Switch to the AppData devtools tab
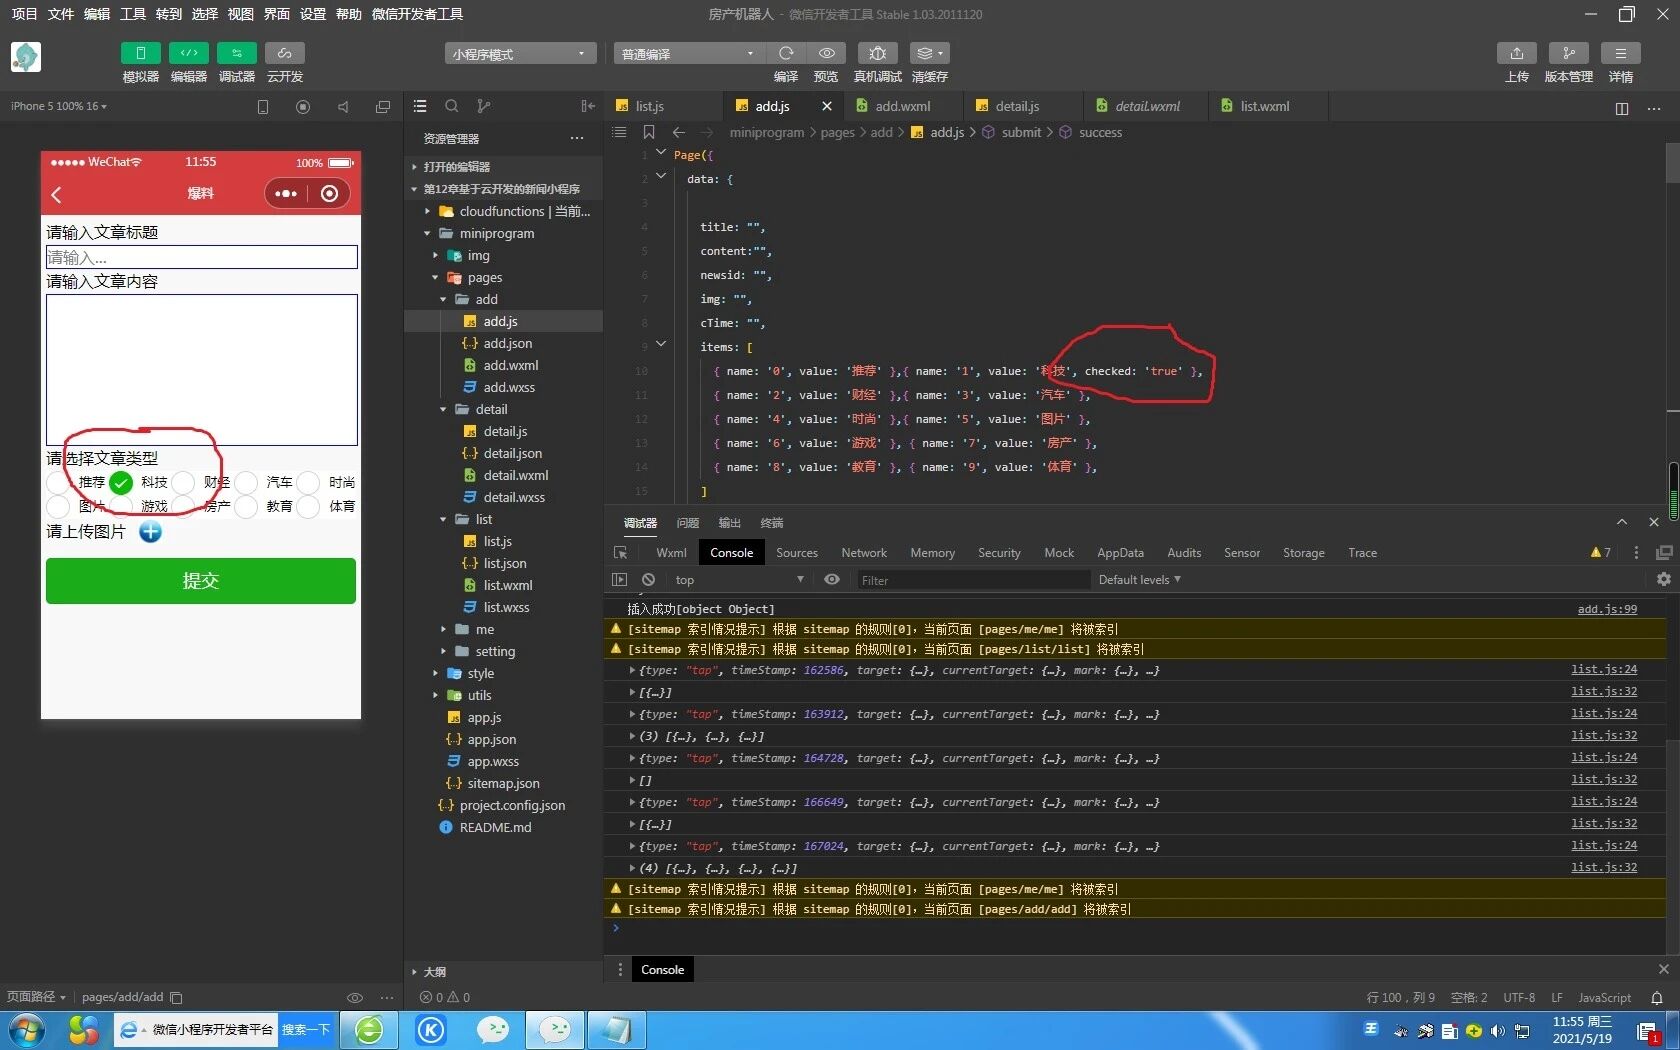 (1120, 553)
